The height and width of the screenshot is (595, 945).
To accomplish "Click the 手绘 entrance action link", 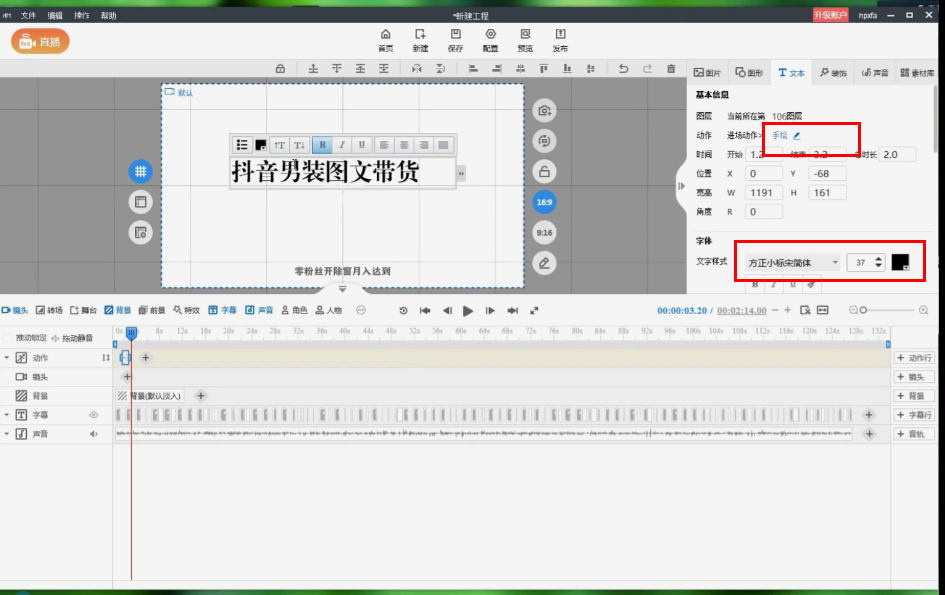I will pyautogui.click(x=780, y=135).
